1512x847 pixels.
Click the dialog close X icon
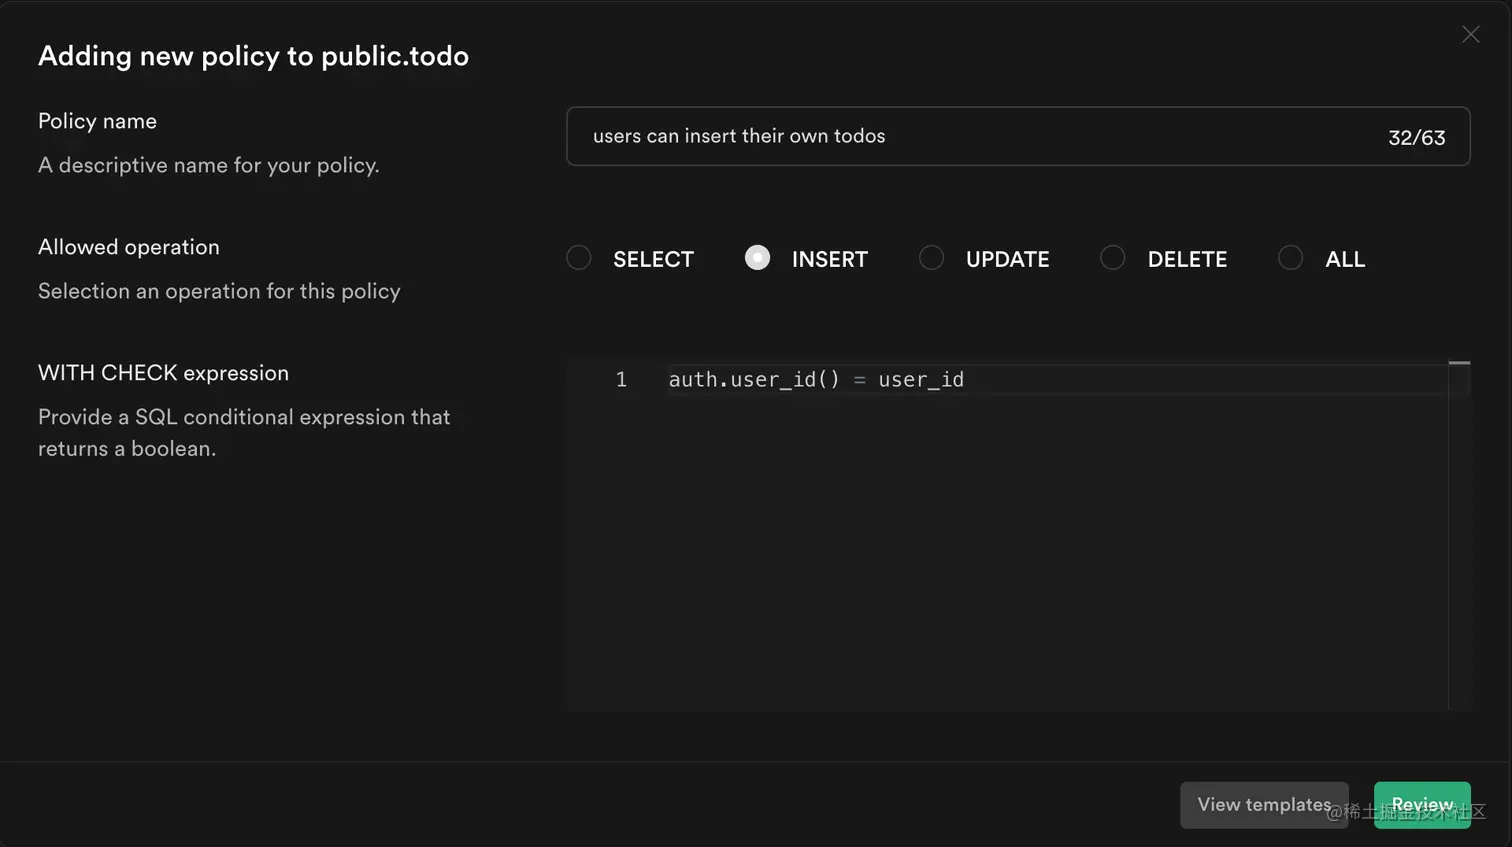pyautogui.click(x=1470, y=34)
